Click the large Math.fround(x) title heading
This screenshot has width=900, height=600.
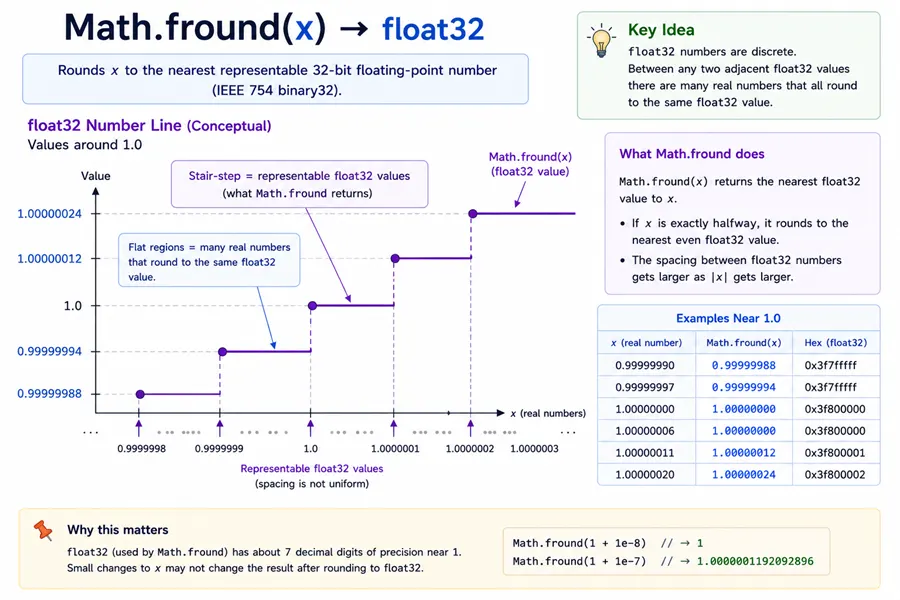point(195,28)
